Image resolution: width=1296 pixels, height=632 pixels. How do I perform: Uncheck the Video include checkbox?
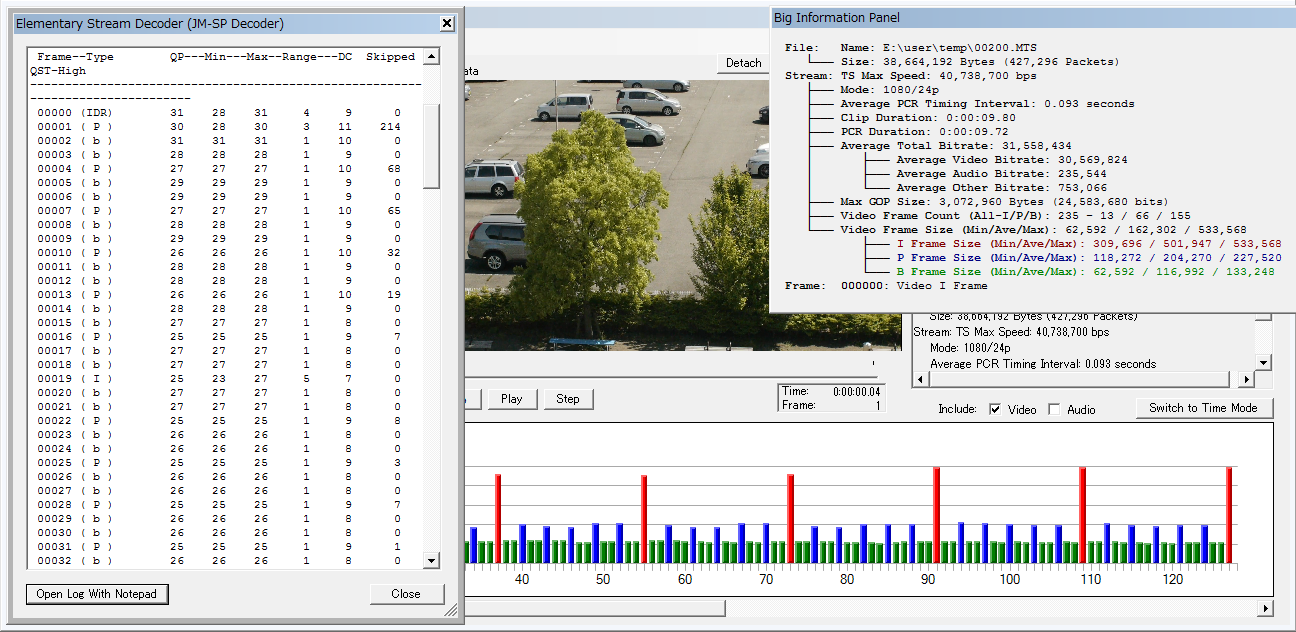[995, 409]
